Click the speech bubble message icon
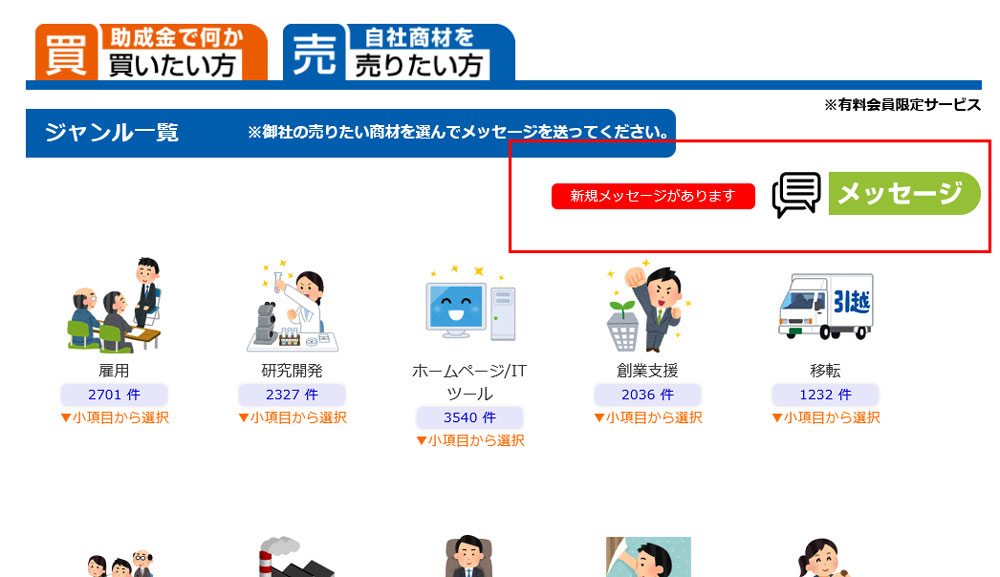Viewport: 1000px width, 577px height. [796, 194]
